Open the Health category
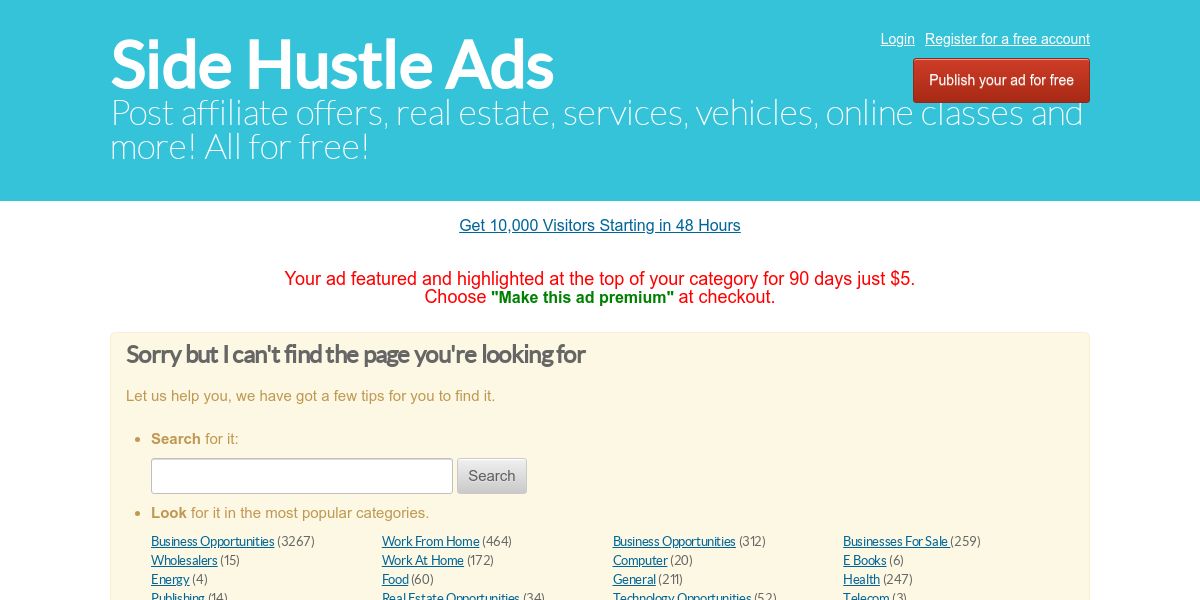The image size is (1200, 600). click(x=861, y=579)
